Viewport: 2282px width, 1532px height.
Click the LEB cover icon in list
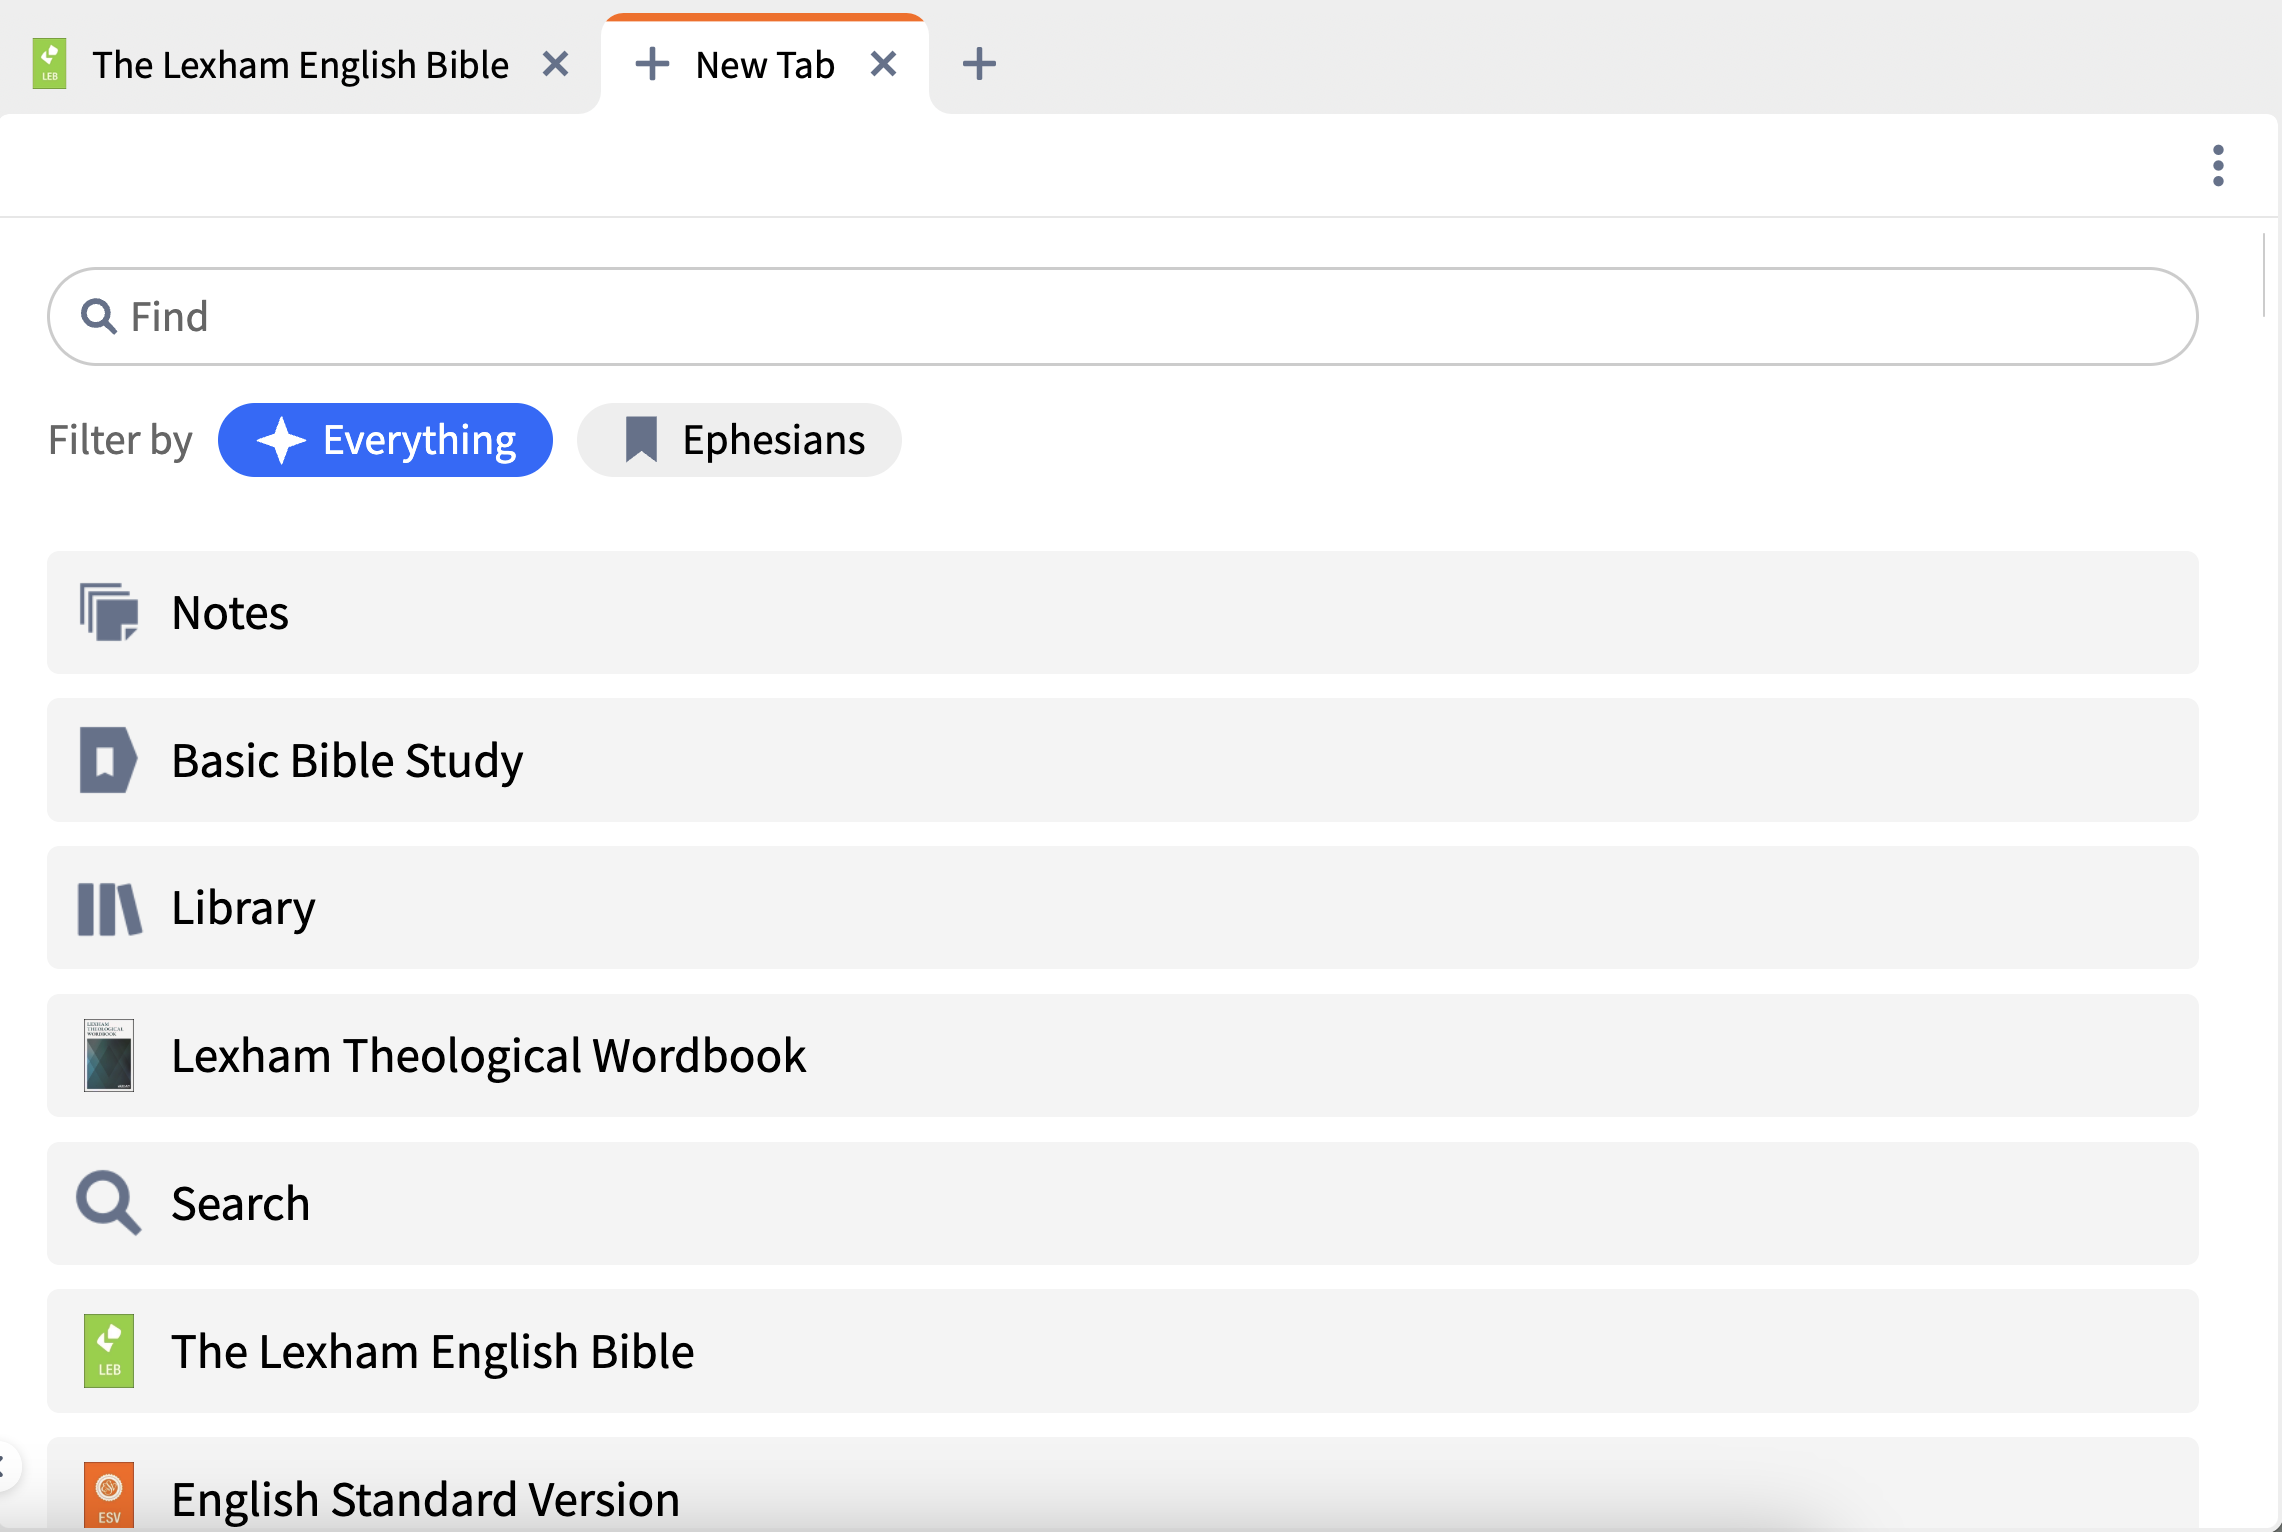pos(109,1351)
